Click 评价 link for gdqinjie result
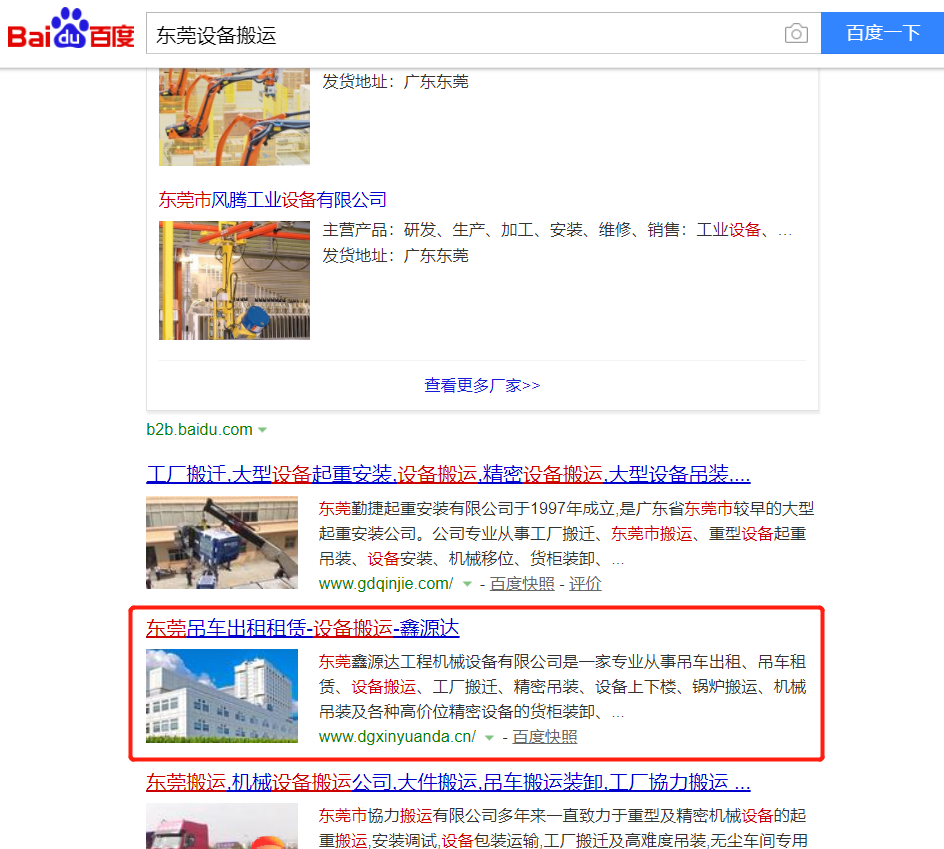The width and height of the screenshot is (944, 849). [x=585, y=584]
